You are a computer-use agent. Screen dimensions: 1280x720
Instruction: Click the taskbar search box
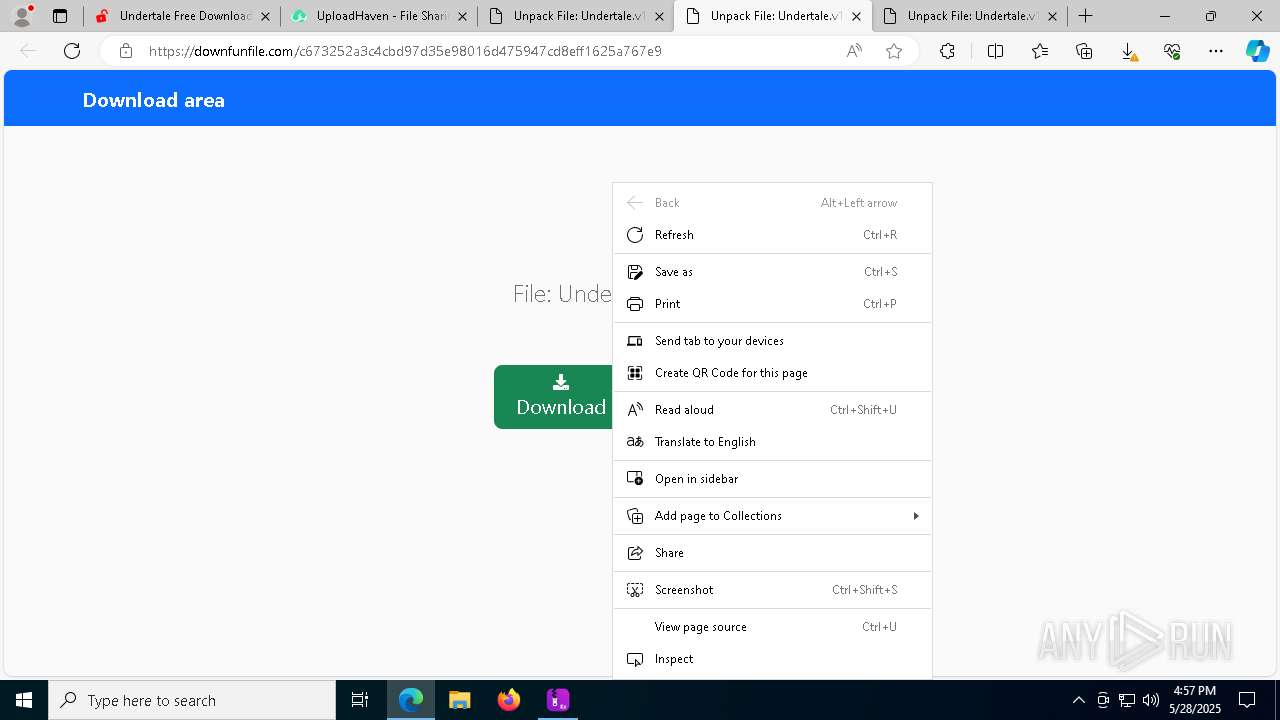(x=192, y=700)
